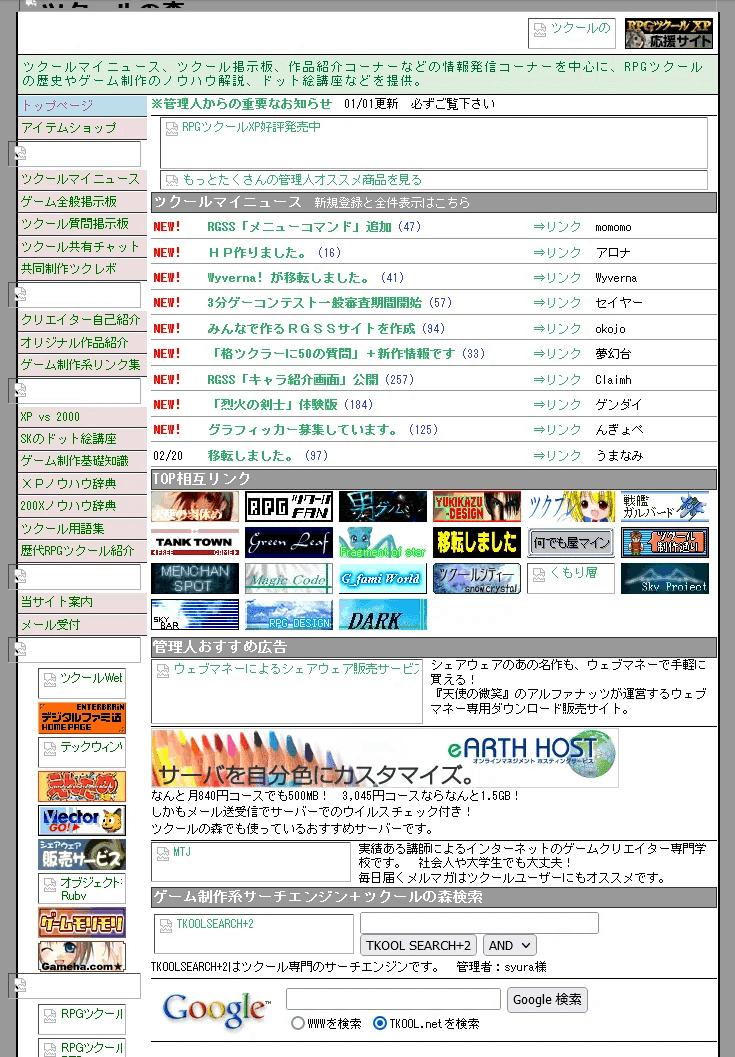Open the 何でも屋マイン banner

click(571, 543)
